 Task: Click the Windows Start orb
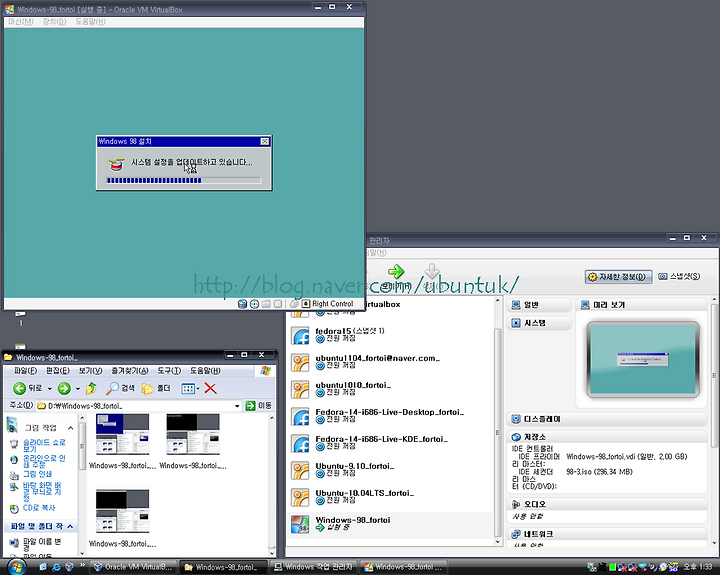coord(17,567)
